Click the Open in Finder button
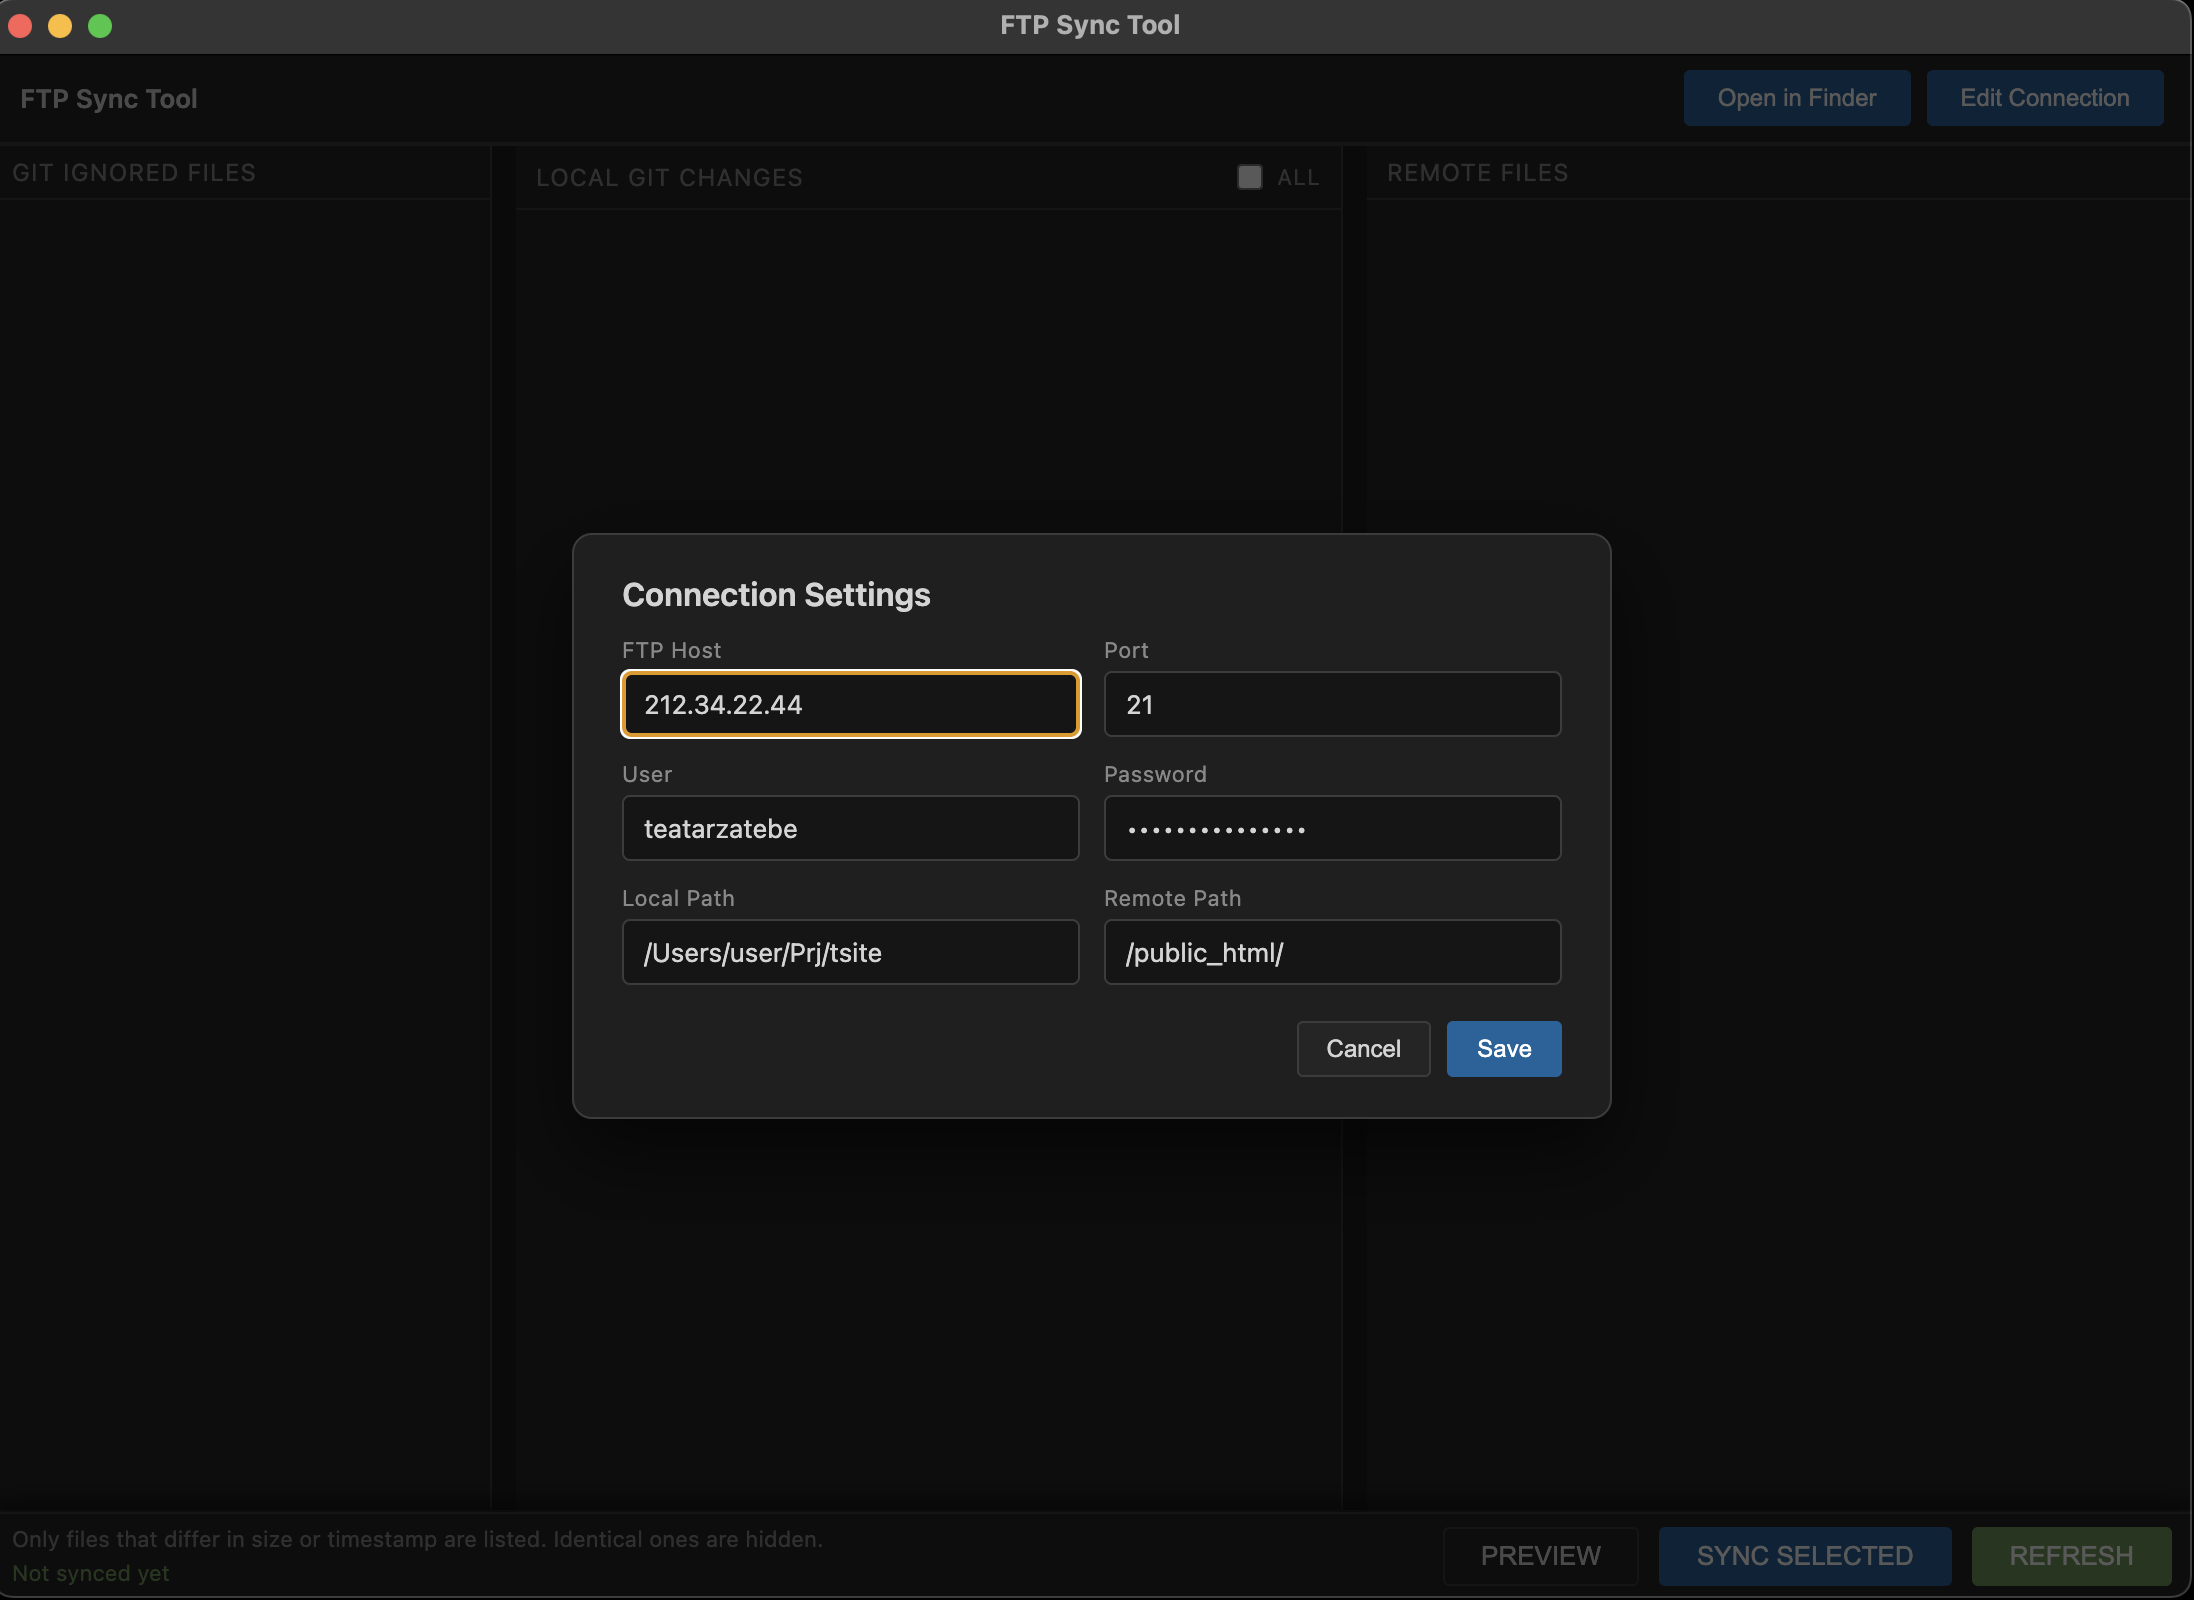2194x1600 pixels. click(x=1797, y=98)
